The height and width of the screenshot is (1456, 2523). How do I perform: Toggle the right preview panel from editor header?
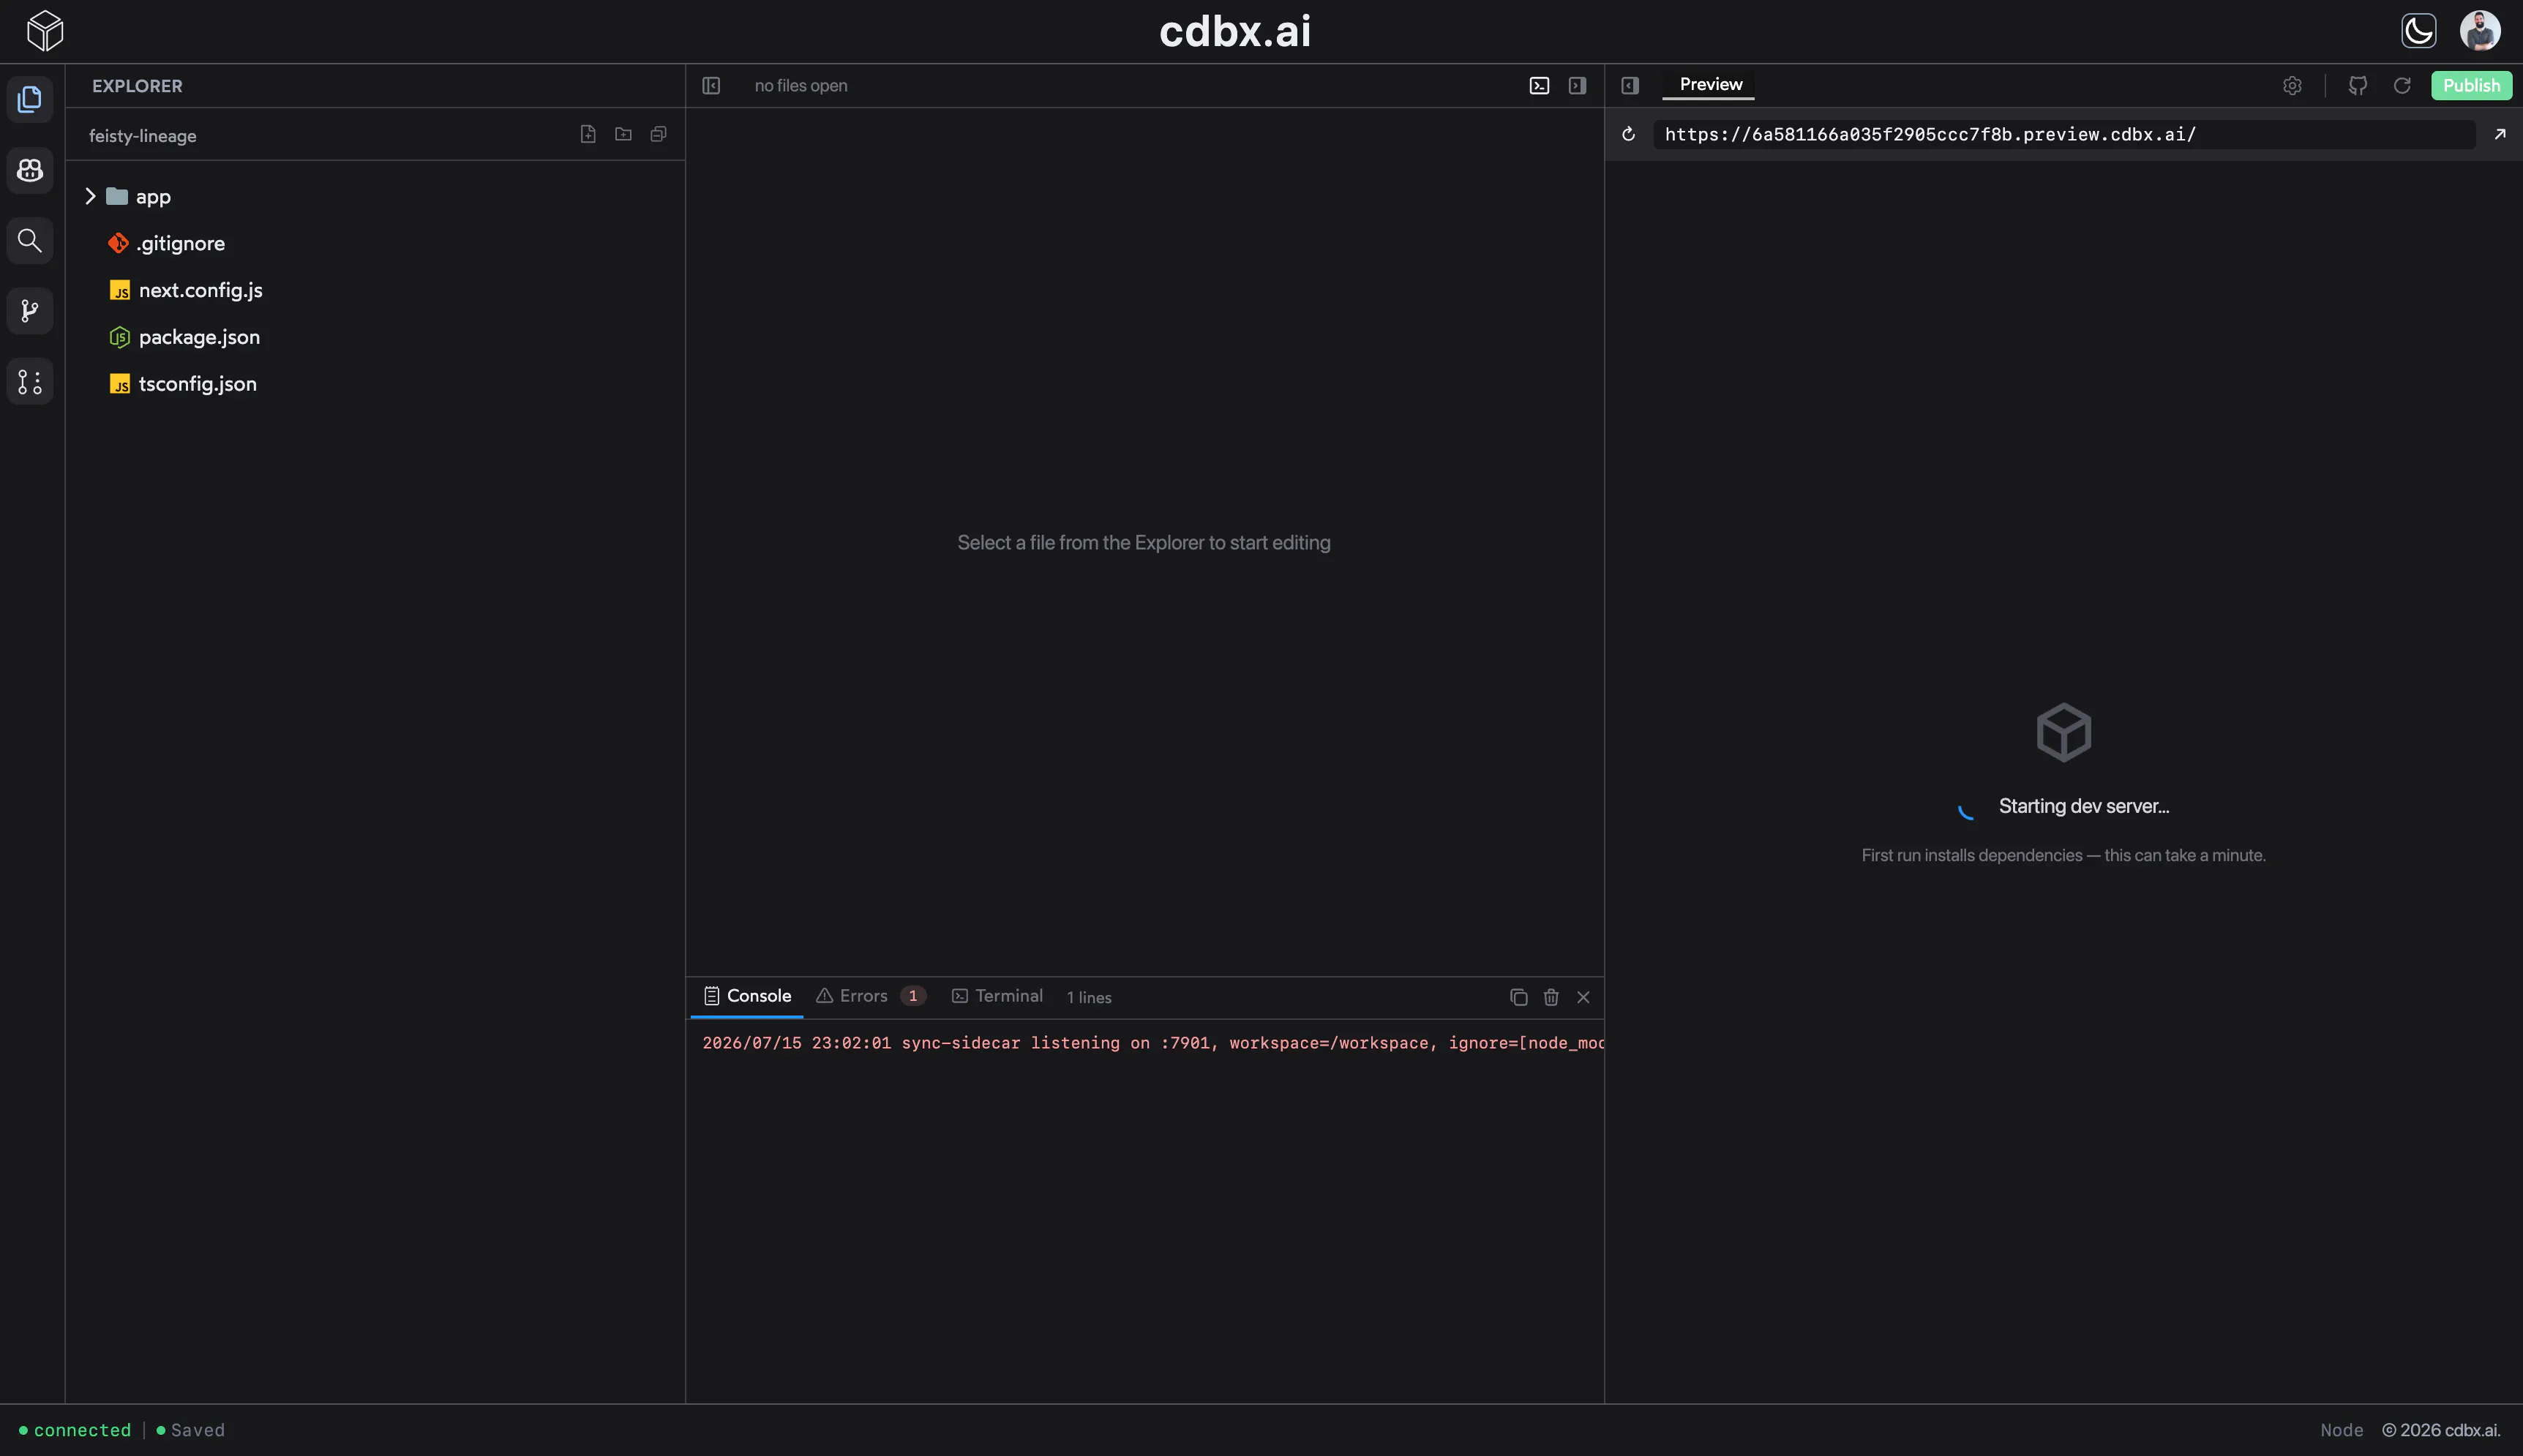coord(1577,86)
